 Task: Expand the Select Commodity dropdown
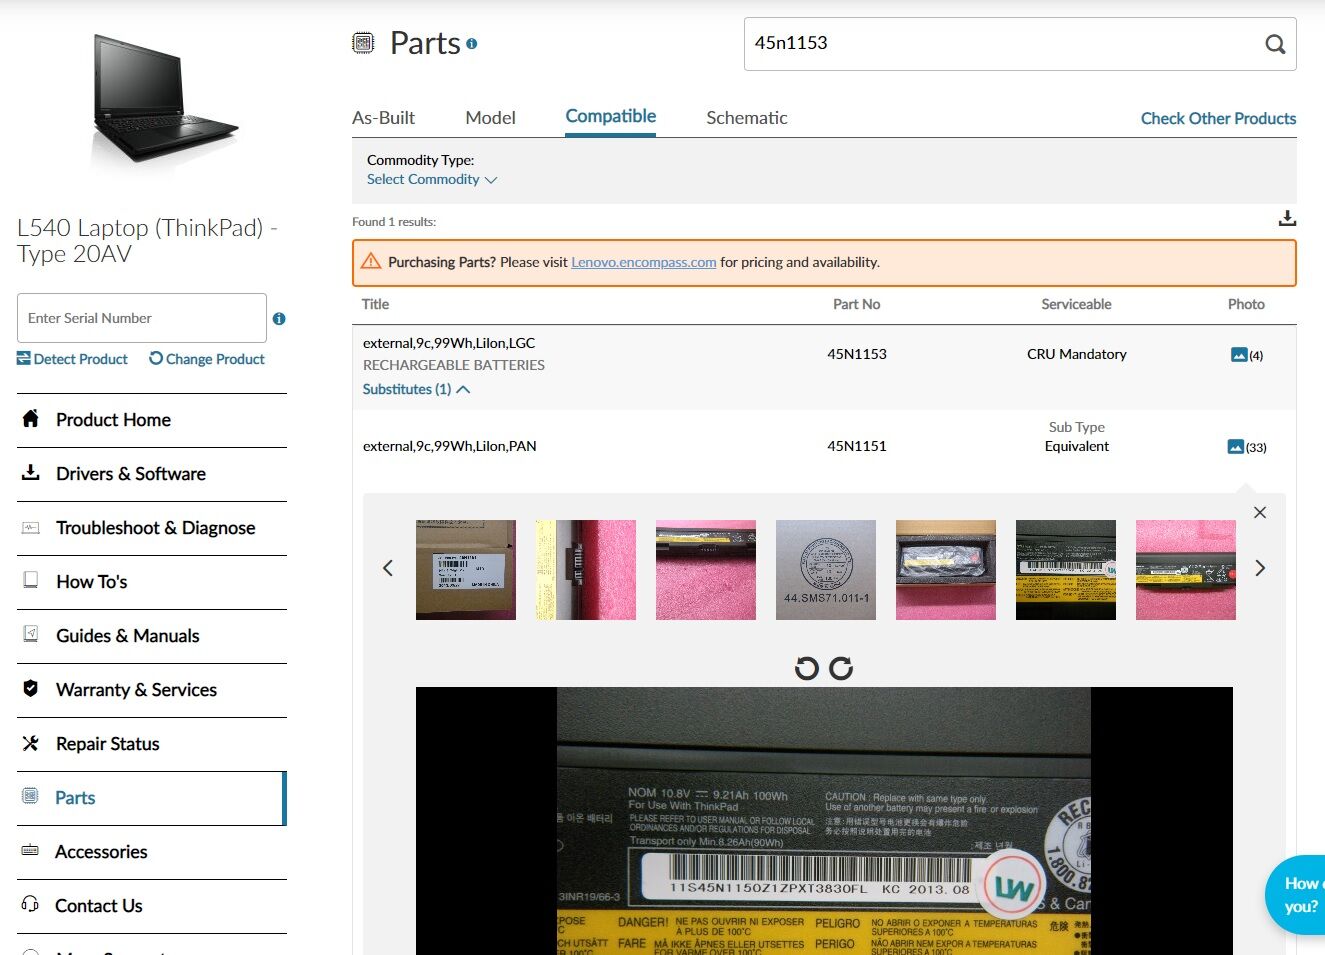[x=431, y=180]
